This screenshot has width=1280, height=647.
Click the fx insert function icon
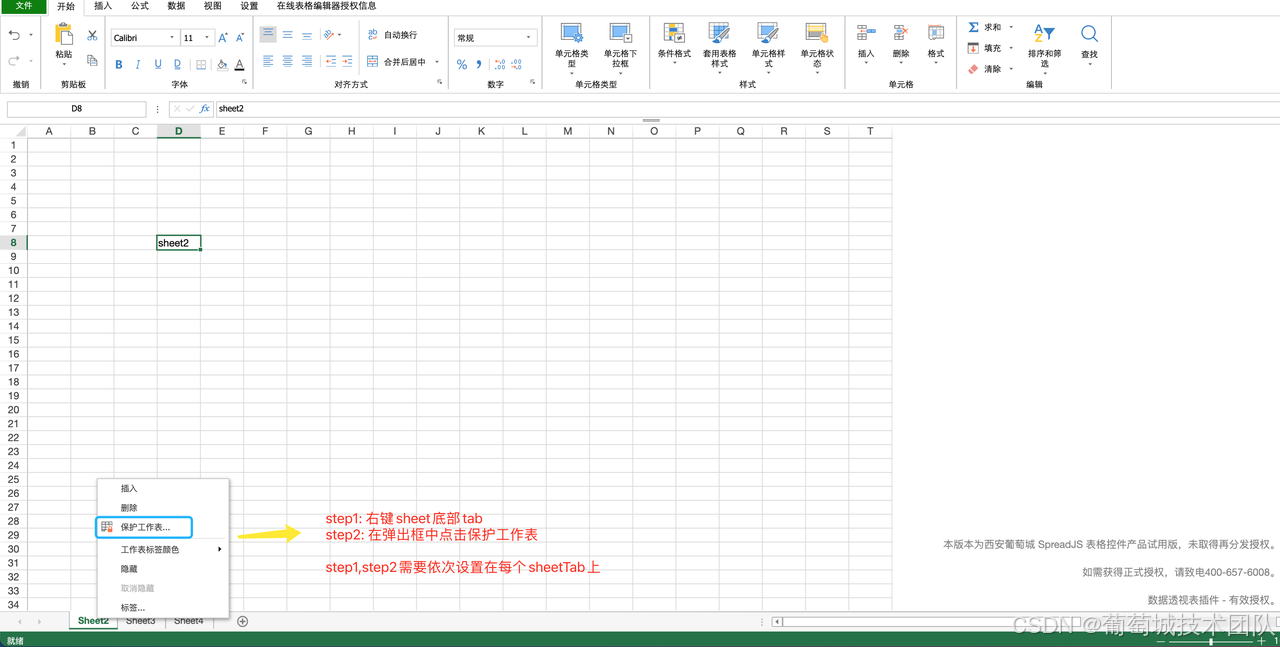[205, 109]
